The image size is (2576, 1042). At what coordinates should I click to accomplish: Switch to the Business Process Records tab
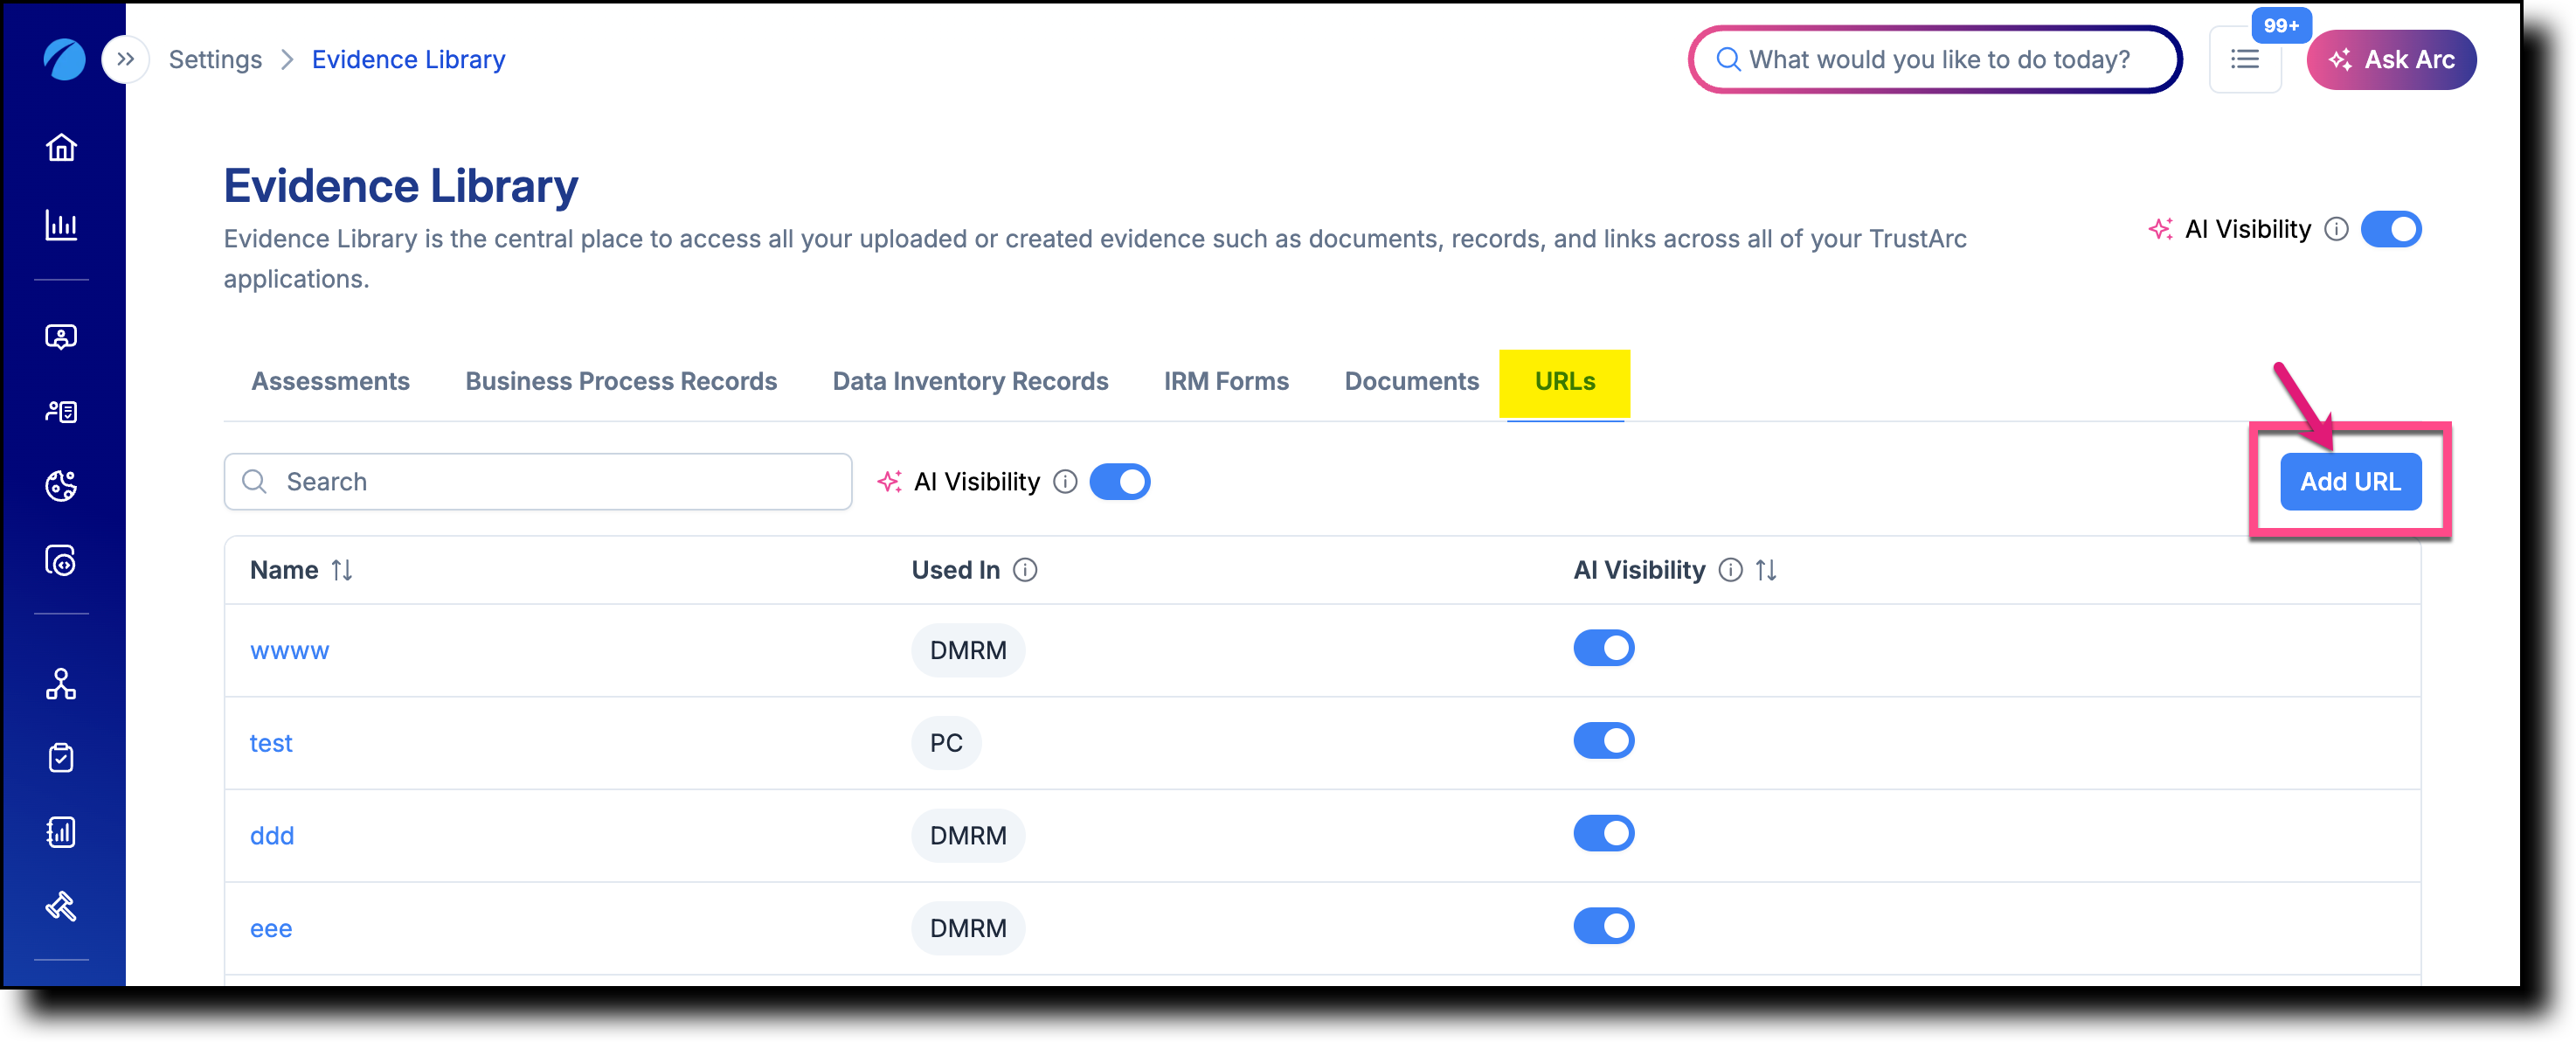pos(621,382)
